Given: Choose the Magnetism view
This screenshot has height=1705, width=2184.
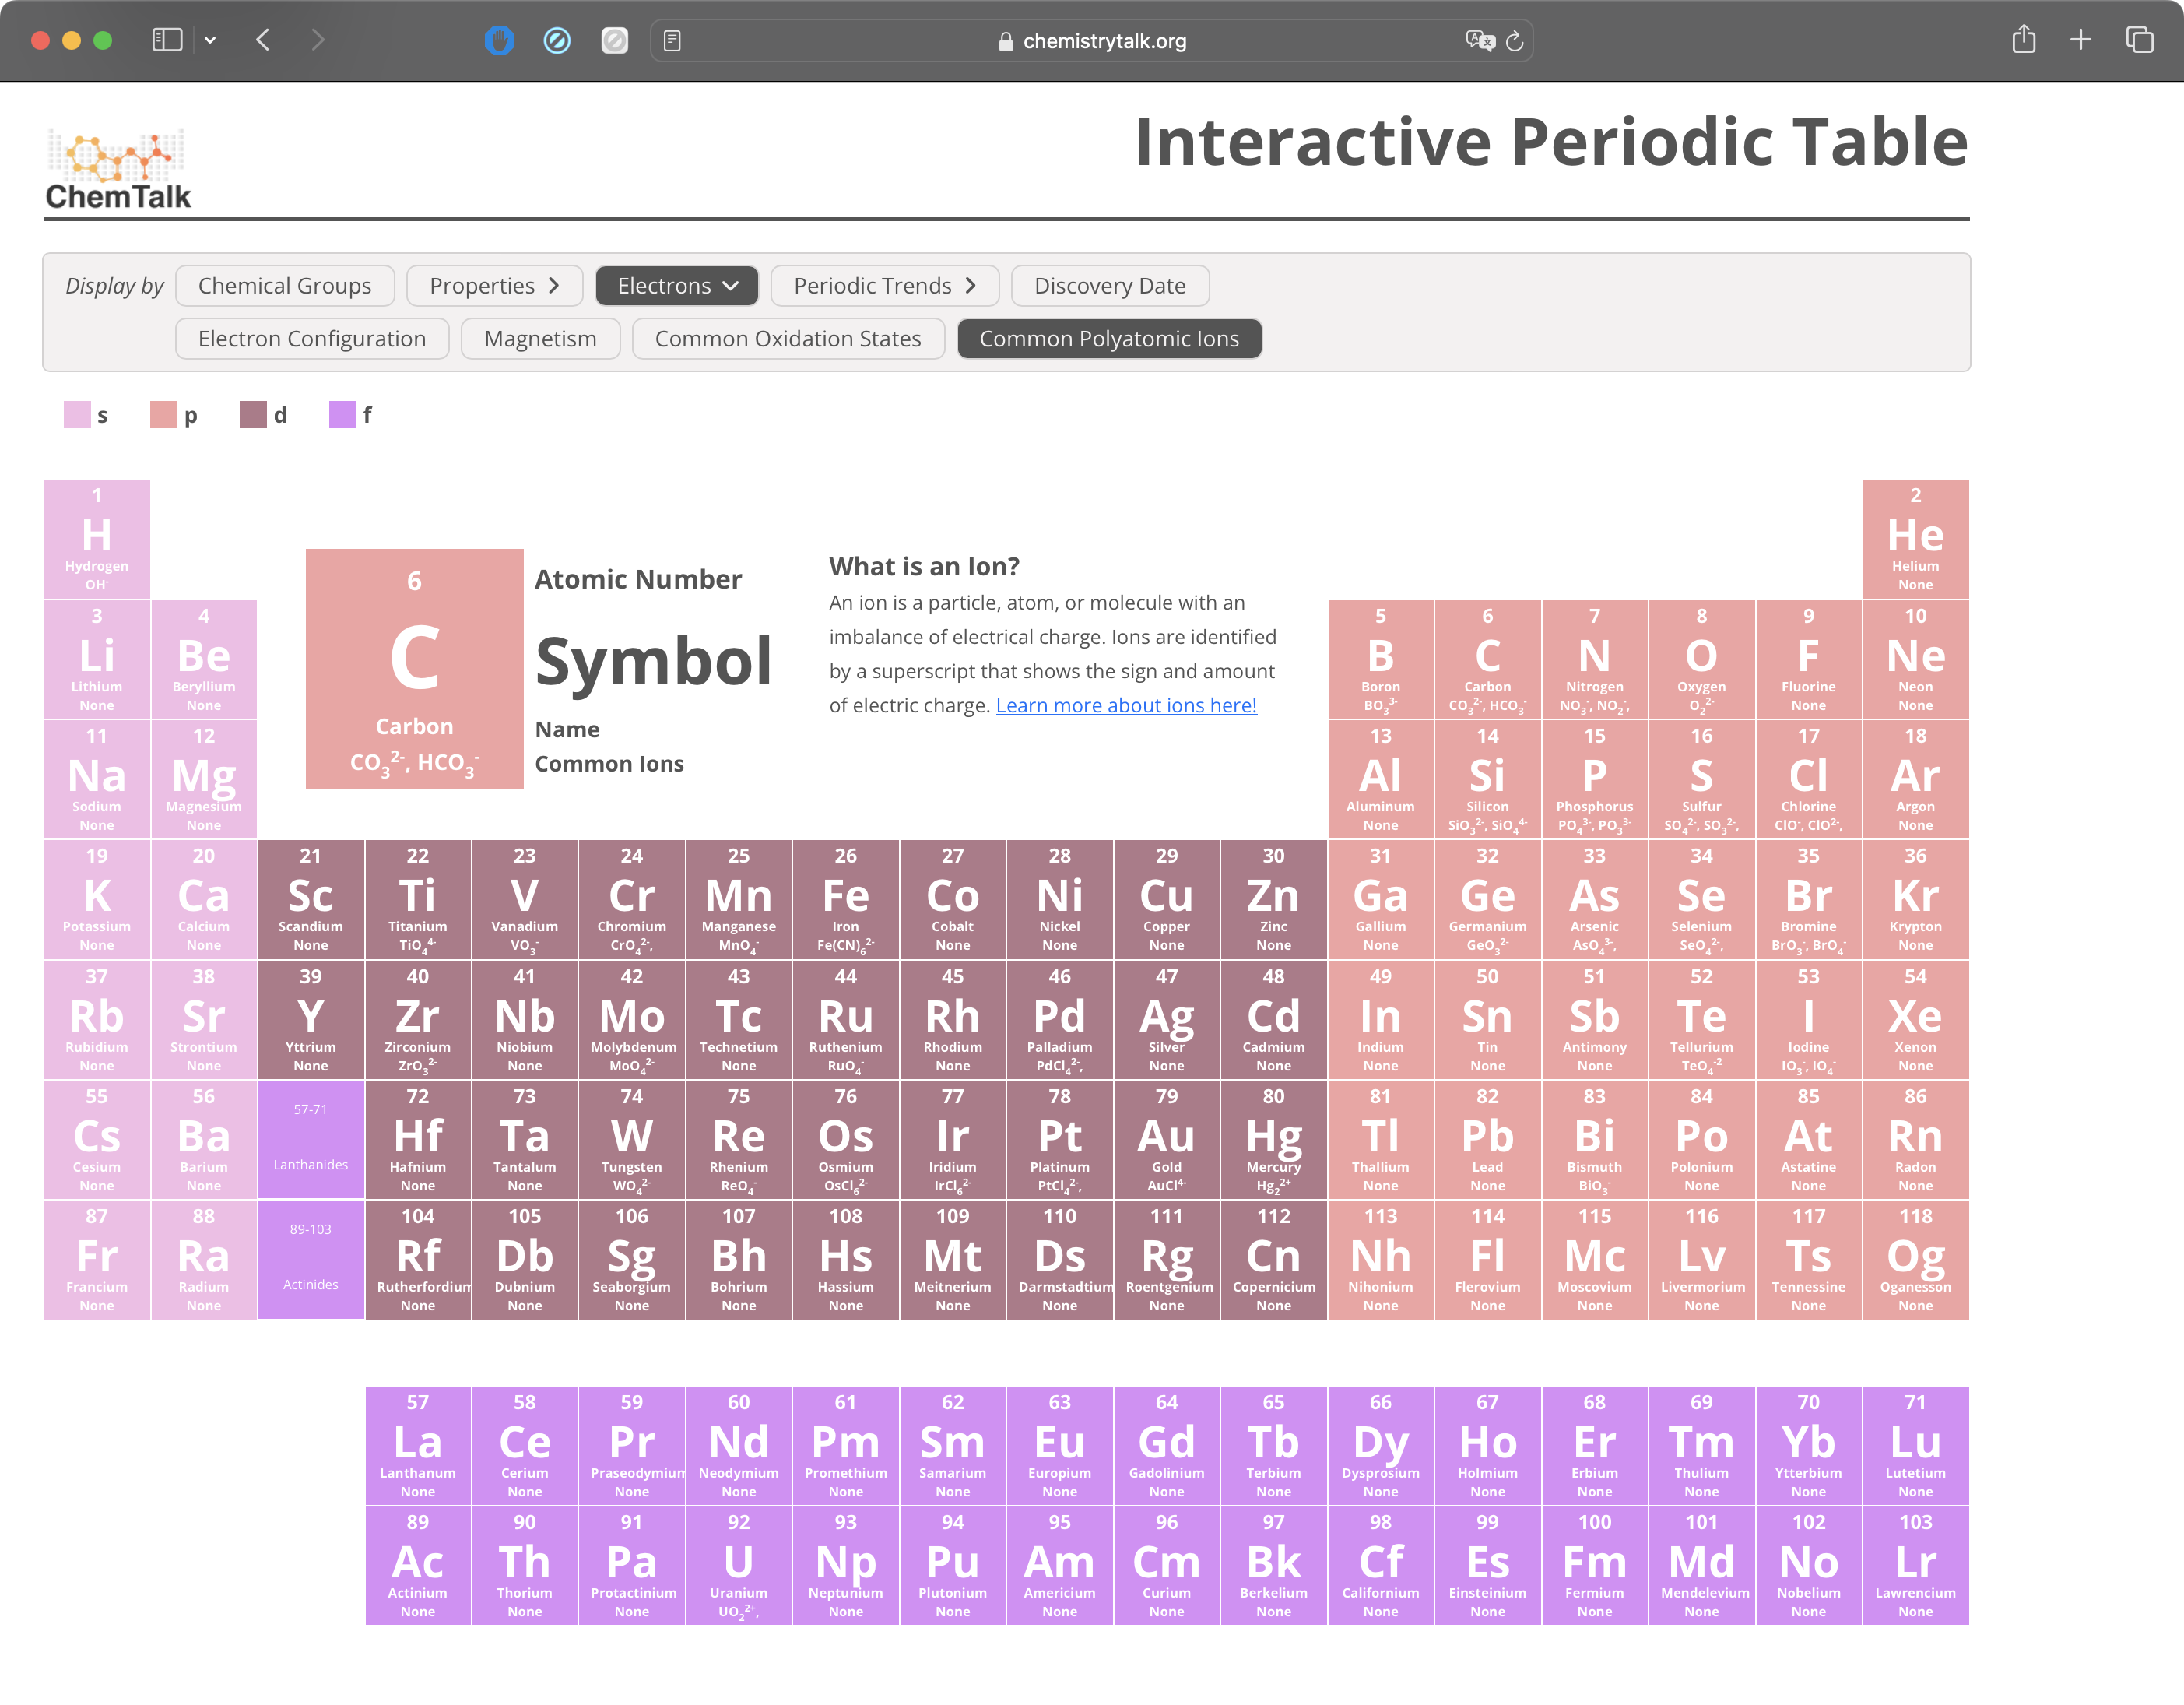Looking at the screenshot, I should pos(540,338).
